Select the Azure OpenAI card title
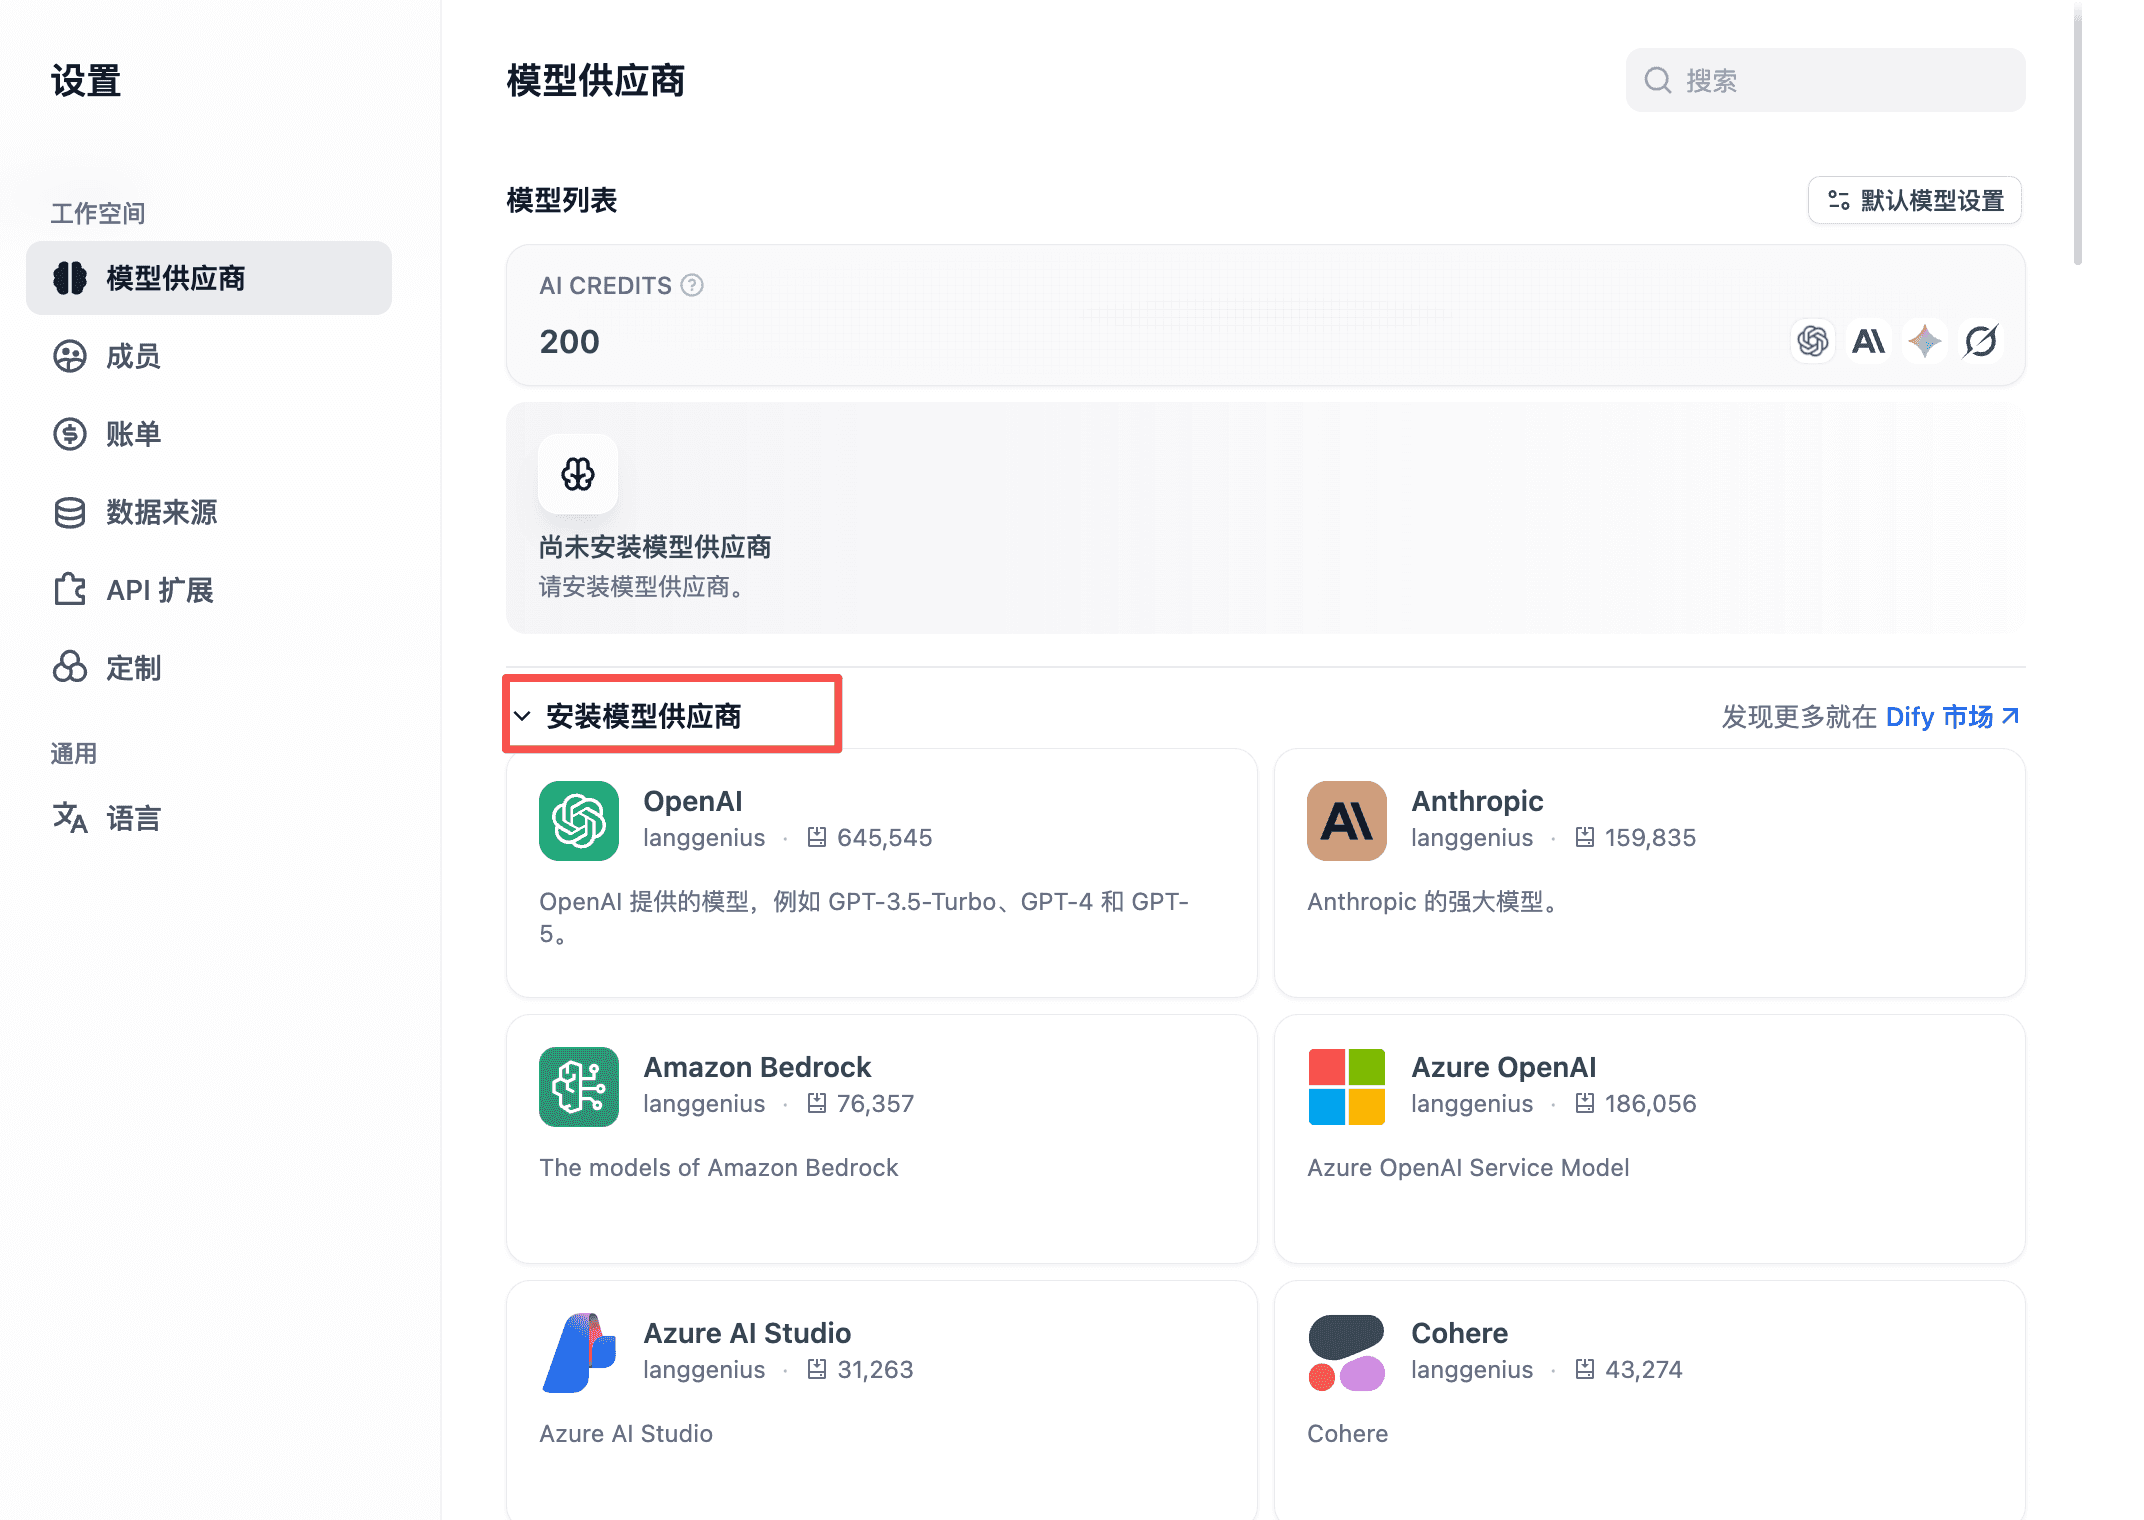2144x1520 pixels. (x=1504, y=1067)
